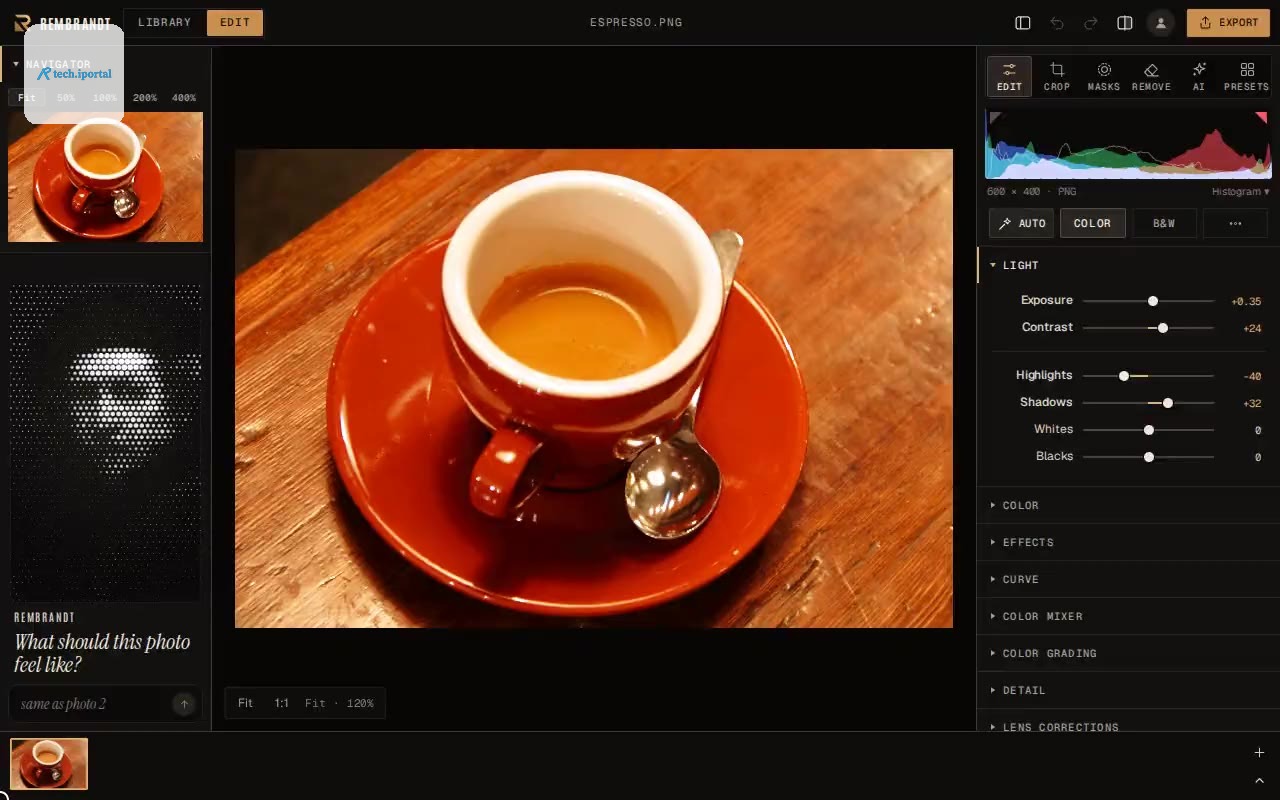Switch to the Edit tab in header
The width and height of the screenshot is (1280, 800).
tap(235, 22)
